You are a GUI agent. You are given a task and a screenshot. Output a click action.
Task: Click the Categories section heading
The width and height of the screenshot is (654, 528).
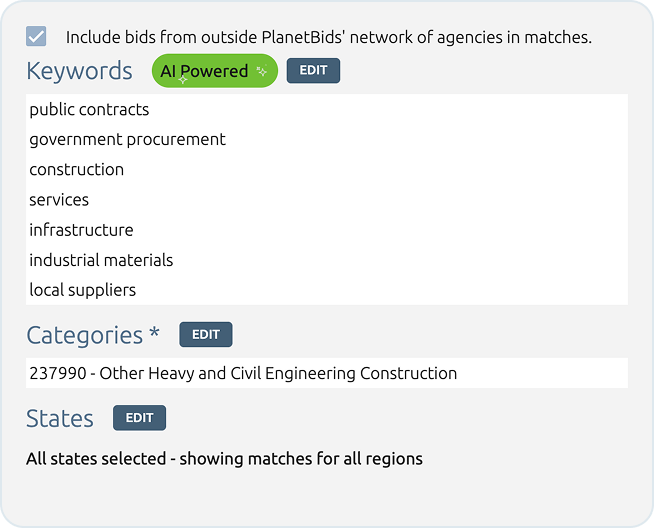pos(84,335)
